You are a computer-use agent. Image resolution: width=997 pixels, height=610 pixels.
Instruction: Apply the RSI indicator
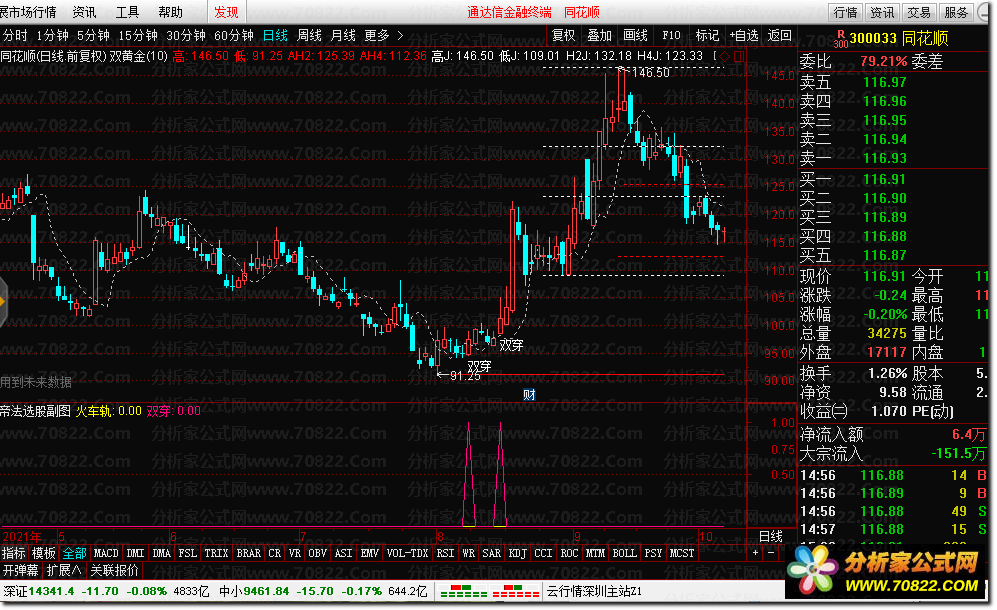[446, 553]
